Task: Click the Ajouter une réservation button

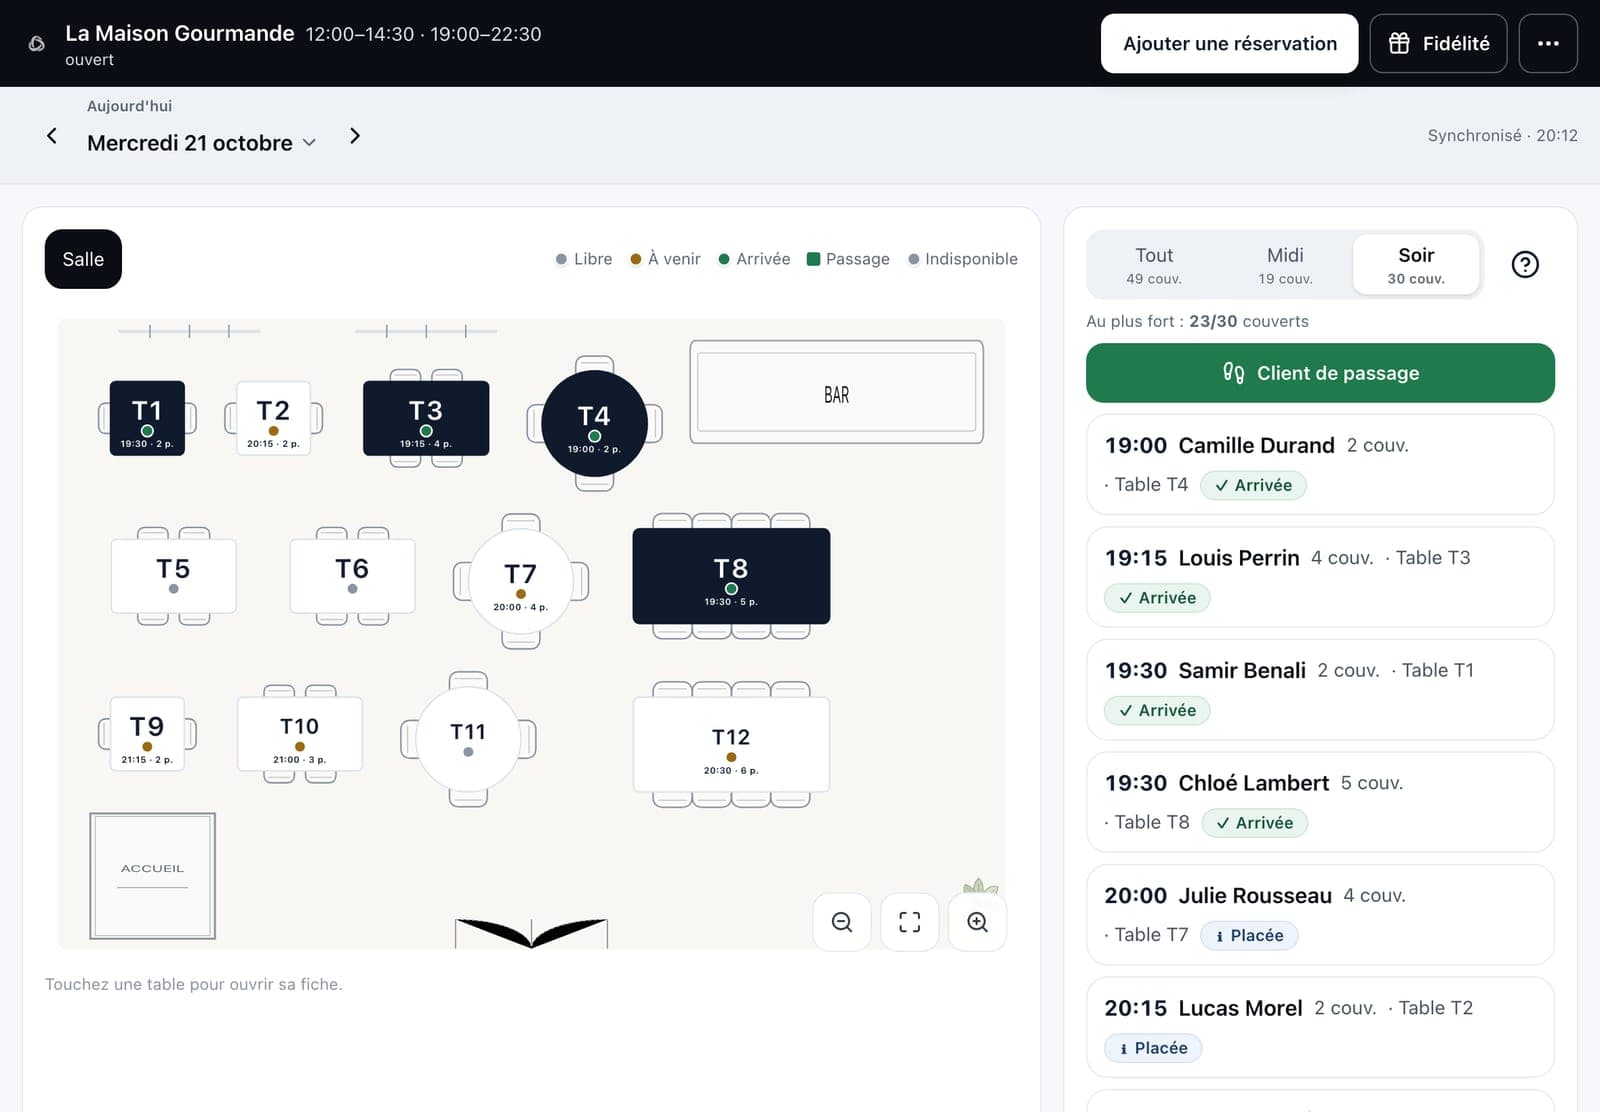Action: (1229, 43)
